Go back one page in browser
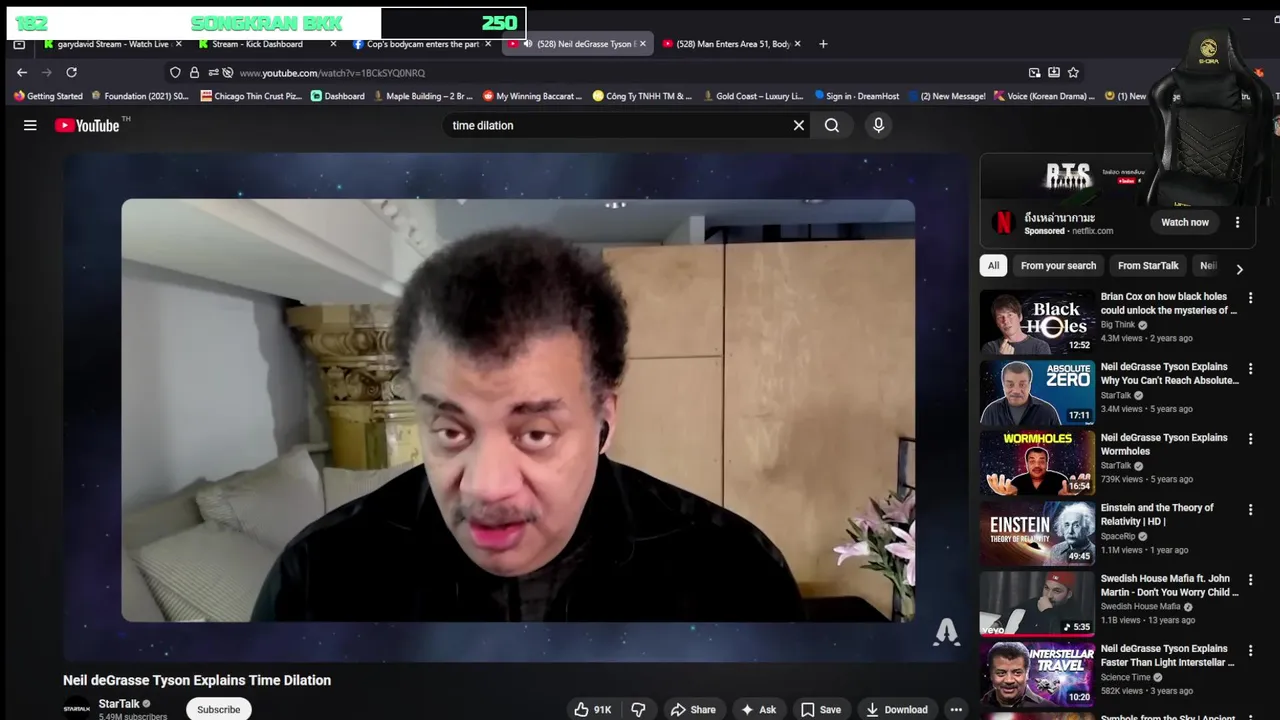 click(x=22, y=72)
